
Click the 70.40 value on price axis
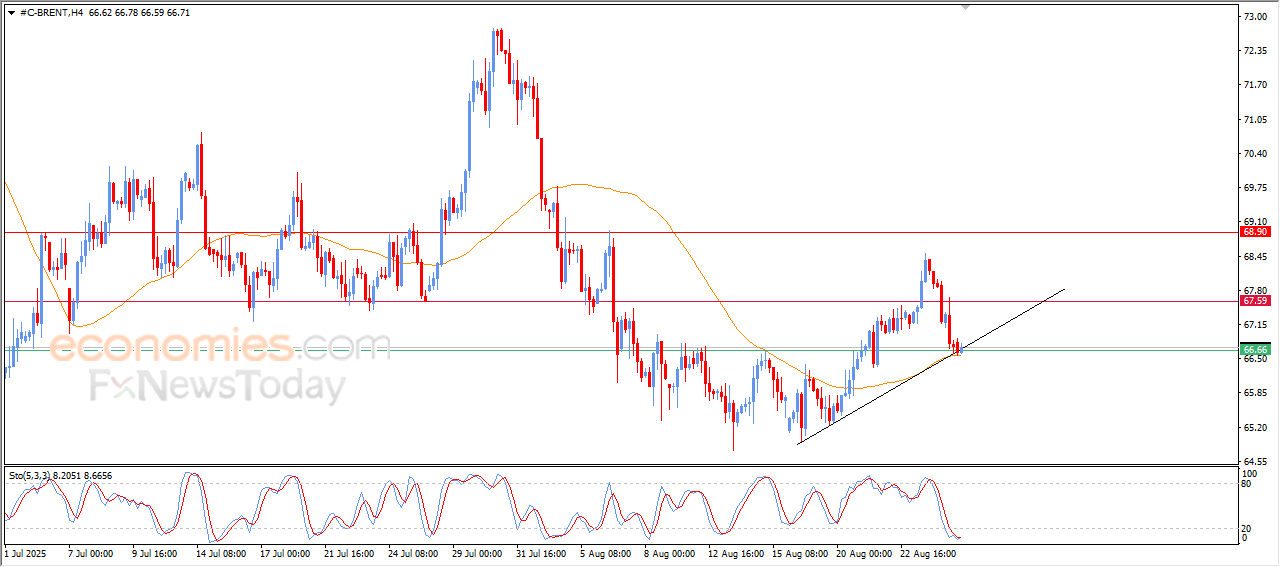(1255, 153)
